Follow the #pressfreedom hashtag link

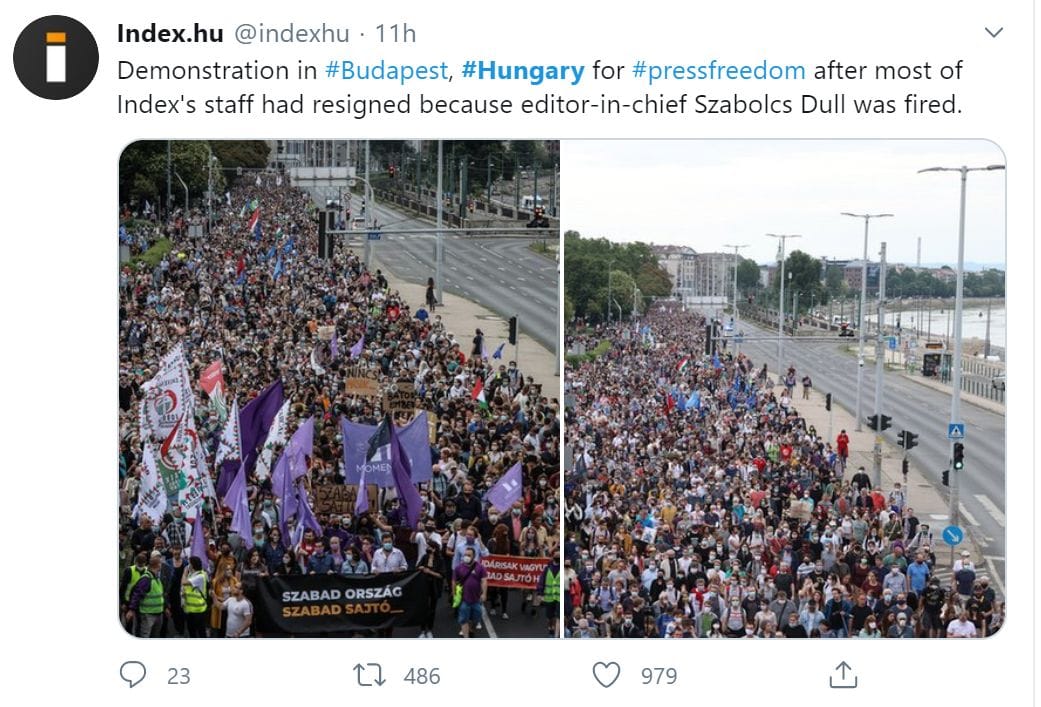click(x=719, y=70)
